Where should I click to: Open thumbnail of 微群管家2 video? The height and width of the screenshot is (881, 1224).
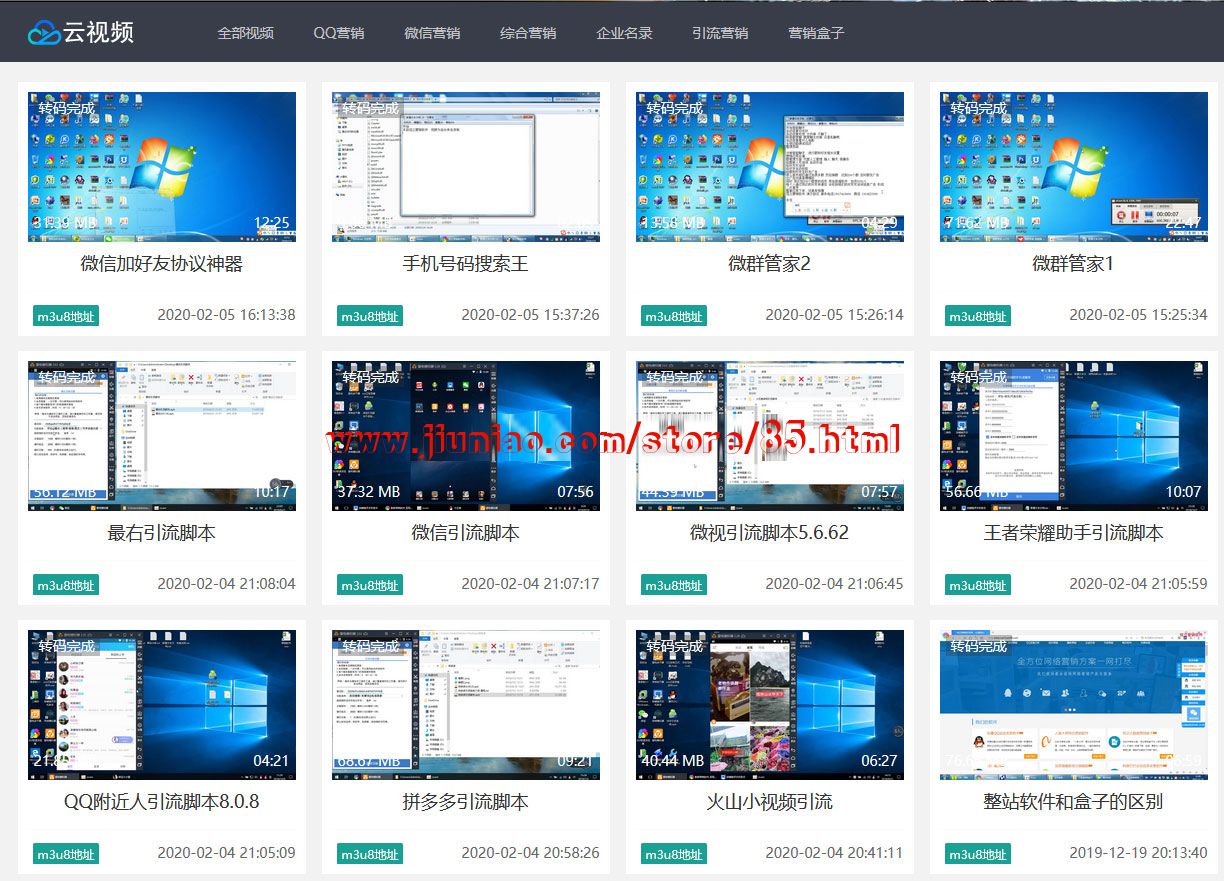[770, 167]
